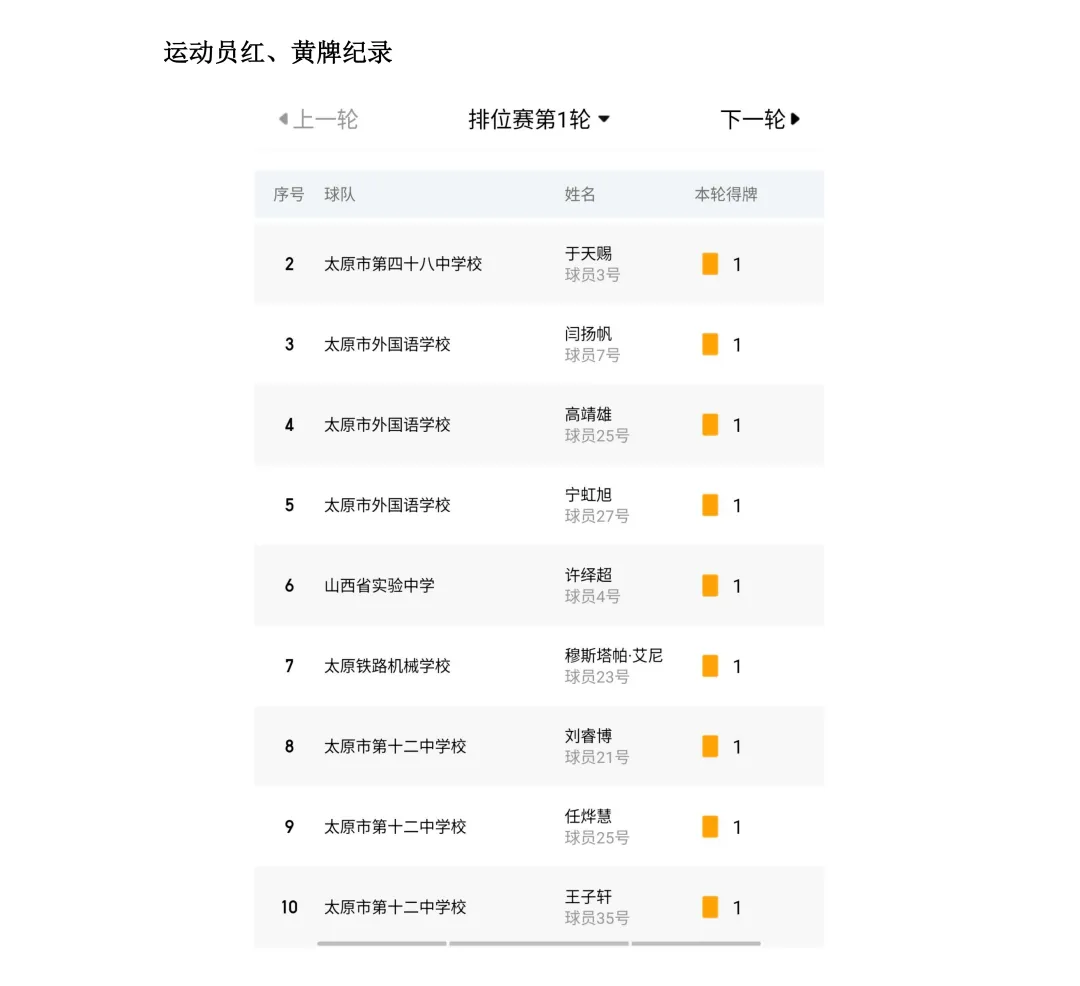This screenshot has height=986, width=1080.
Task: Open the 排位赛第1轮 round dropdown
Action: pyautogui.click(x=539, y=120)
